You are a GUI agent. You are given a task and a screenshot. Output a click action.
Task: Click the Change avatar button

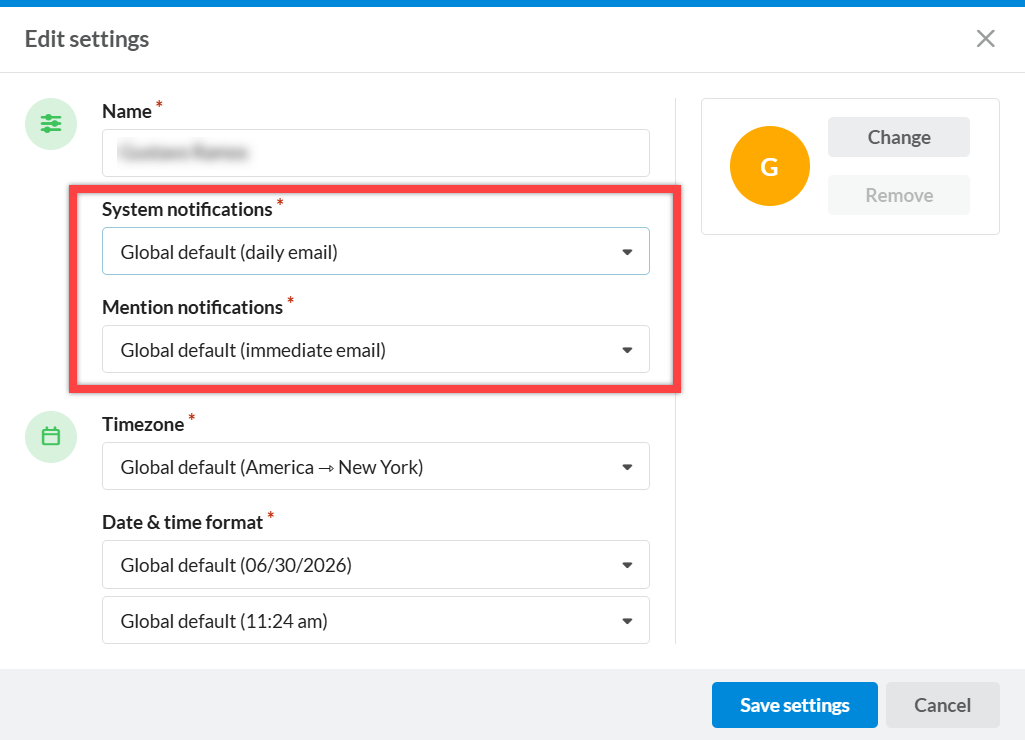point(899,137)
